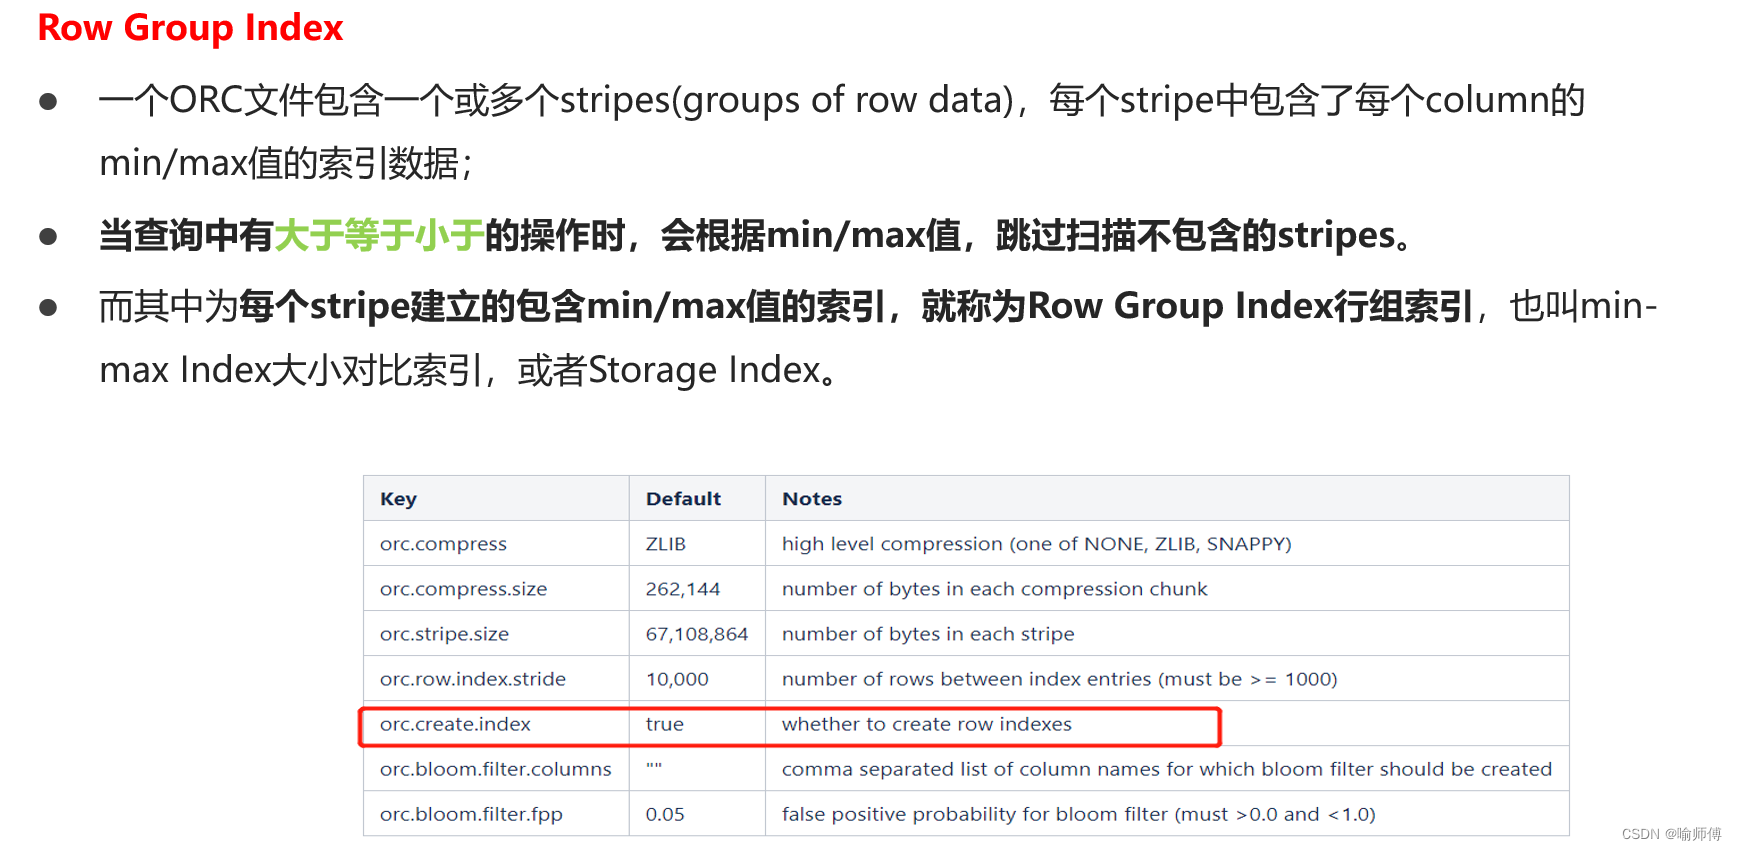The image size is (1737, 850).
Task: Click the '67,108,864' default value
Action: [697, 634]
